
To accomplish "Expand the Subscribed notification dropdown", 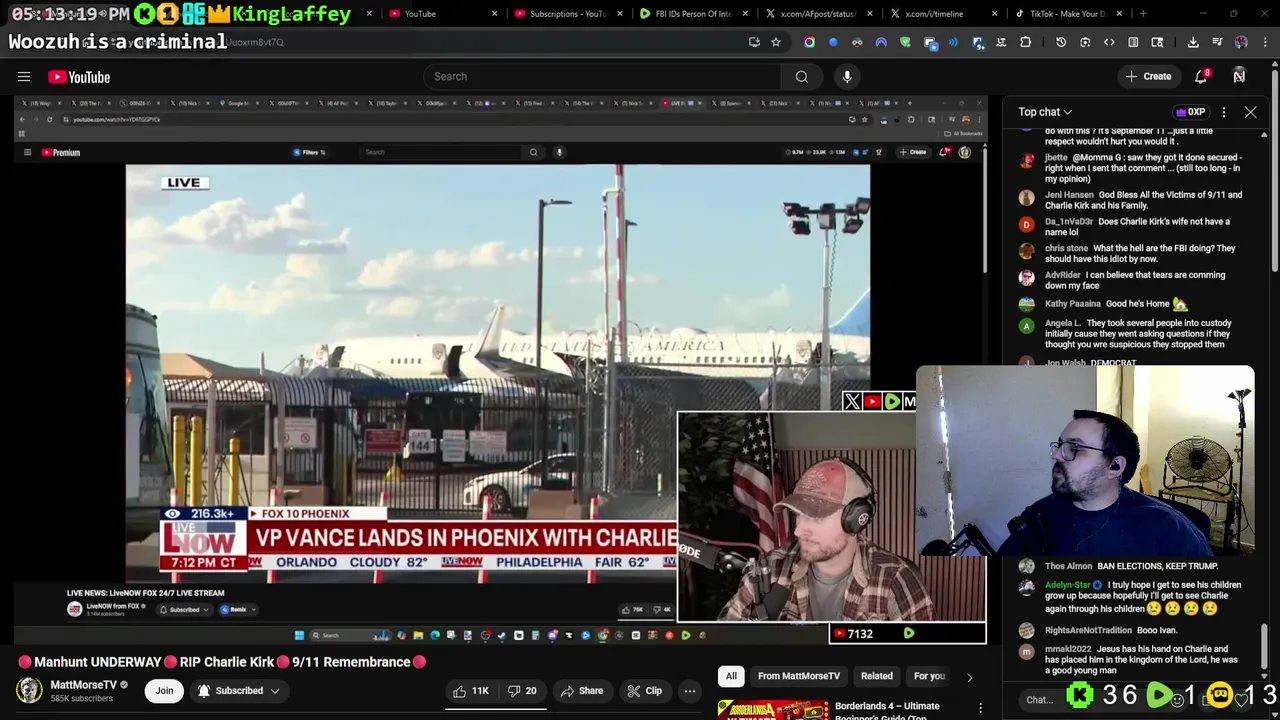I will pyautogui.click(x=239, y=691).
